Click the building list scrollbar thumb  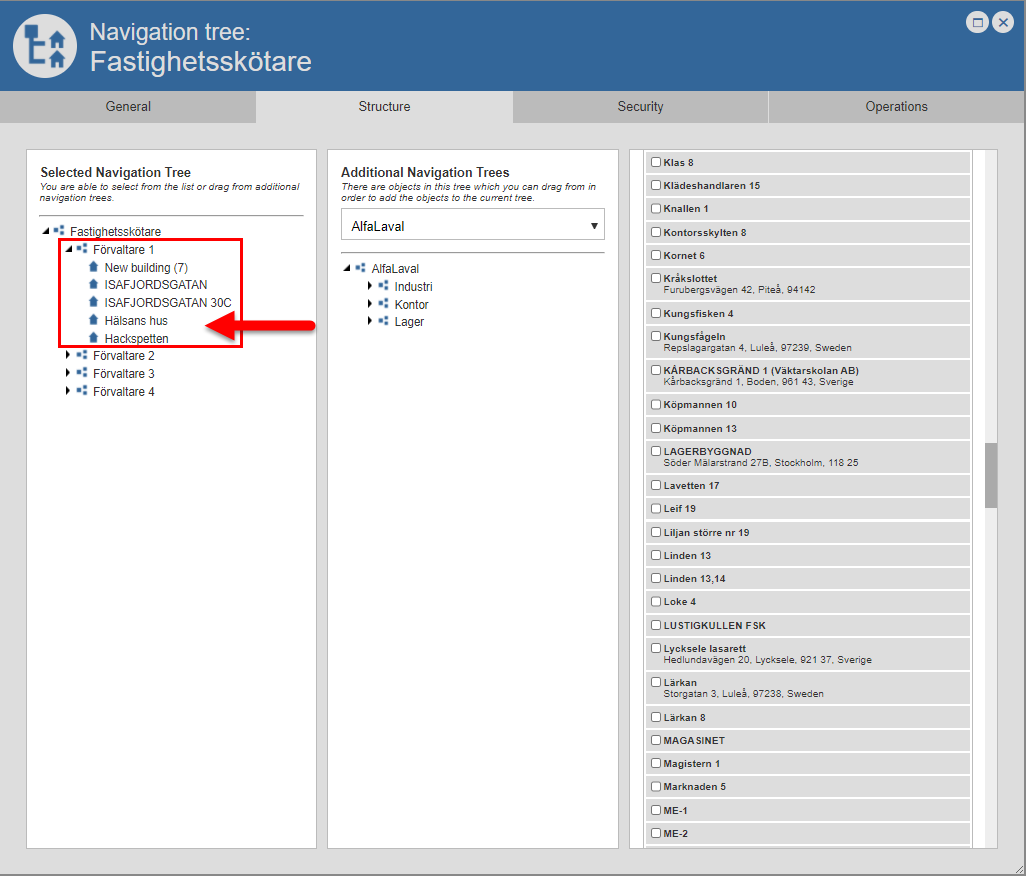point(991,475)
